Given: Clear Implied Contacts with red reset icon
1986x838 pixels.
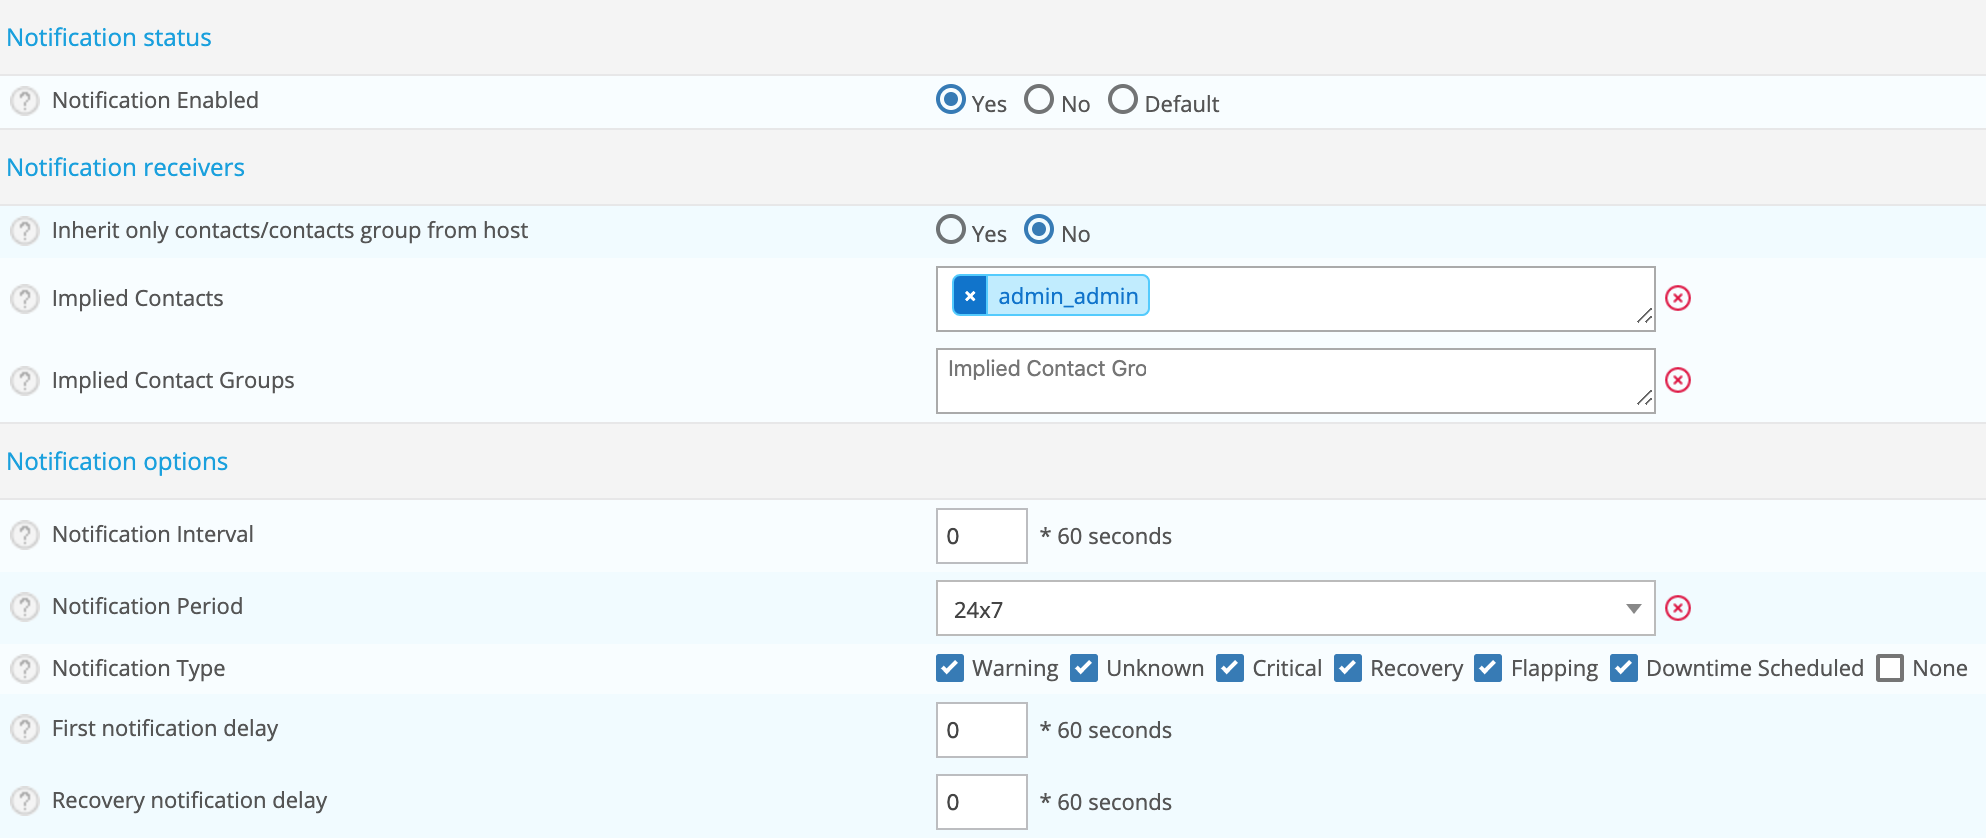Looking at the screenshot, I should tap(1678, 298).
